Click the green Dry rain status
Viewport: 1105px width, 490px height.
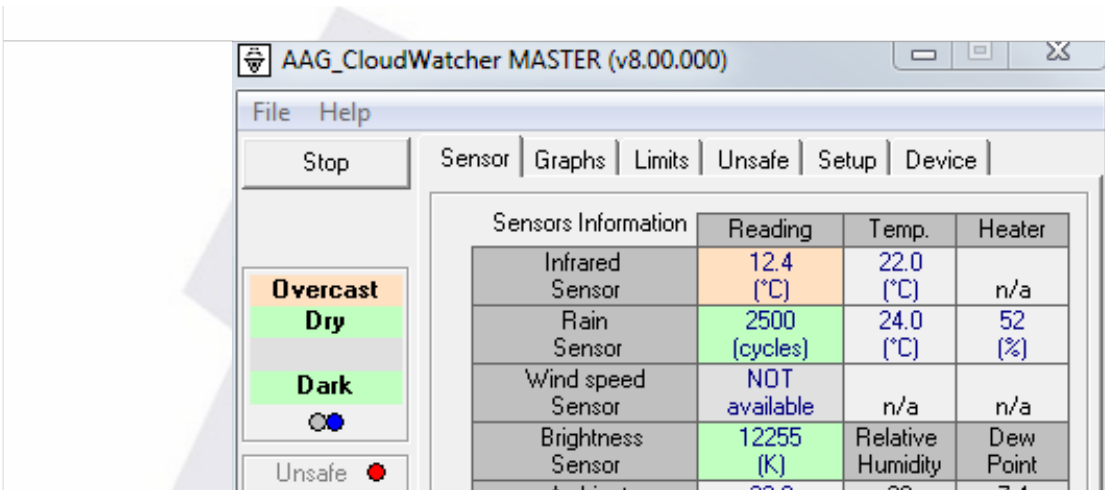point(326,321)
